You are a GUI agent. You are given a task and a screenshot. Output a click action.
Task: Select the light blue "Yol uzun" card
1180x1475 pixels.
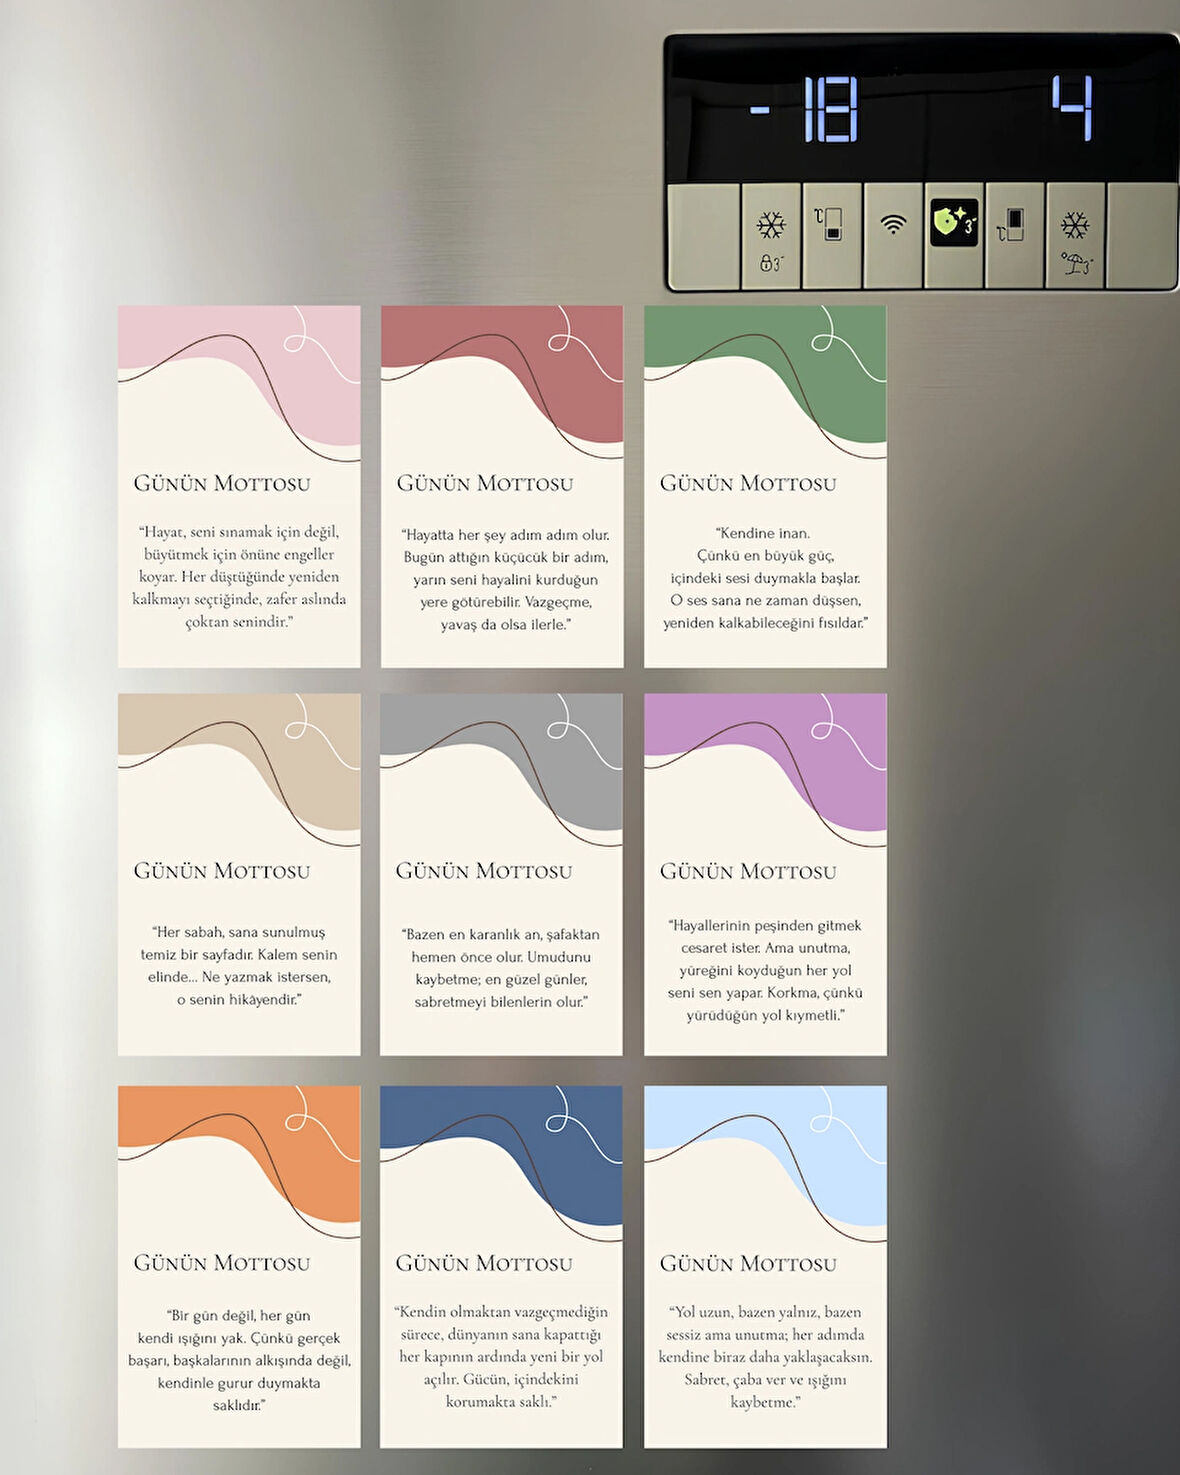click(765, 1266)
